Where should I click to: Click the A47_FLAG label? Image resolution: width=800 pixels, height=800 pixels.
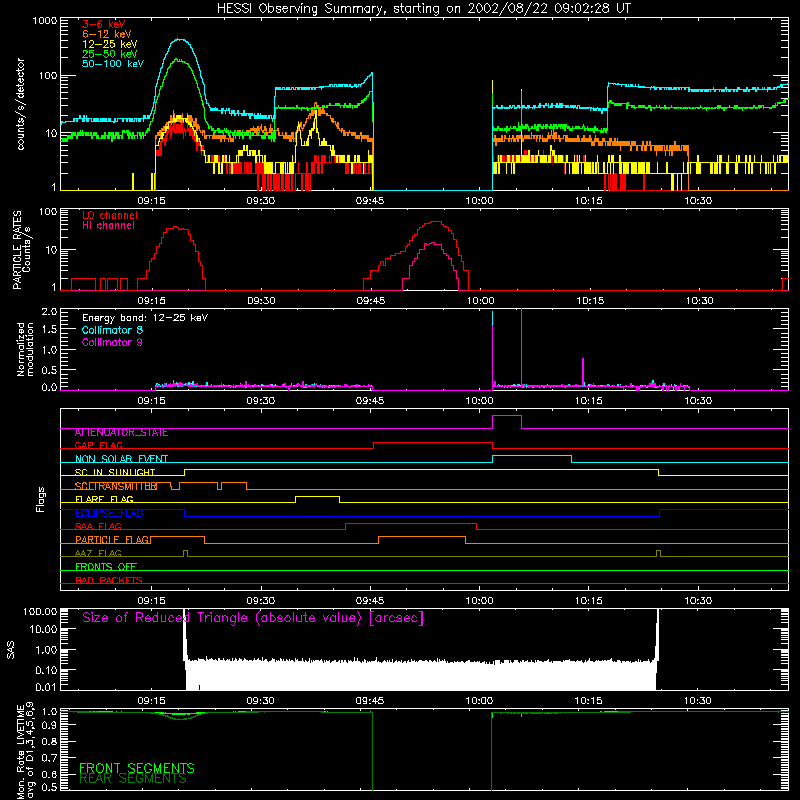click(x=98, y=554)
